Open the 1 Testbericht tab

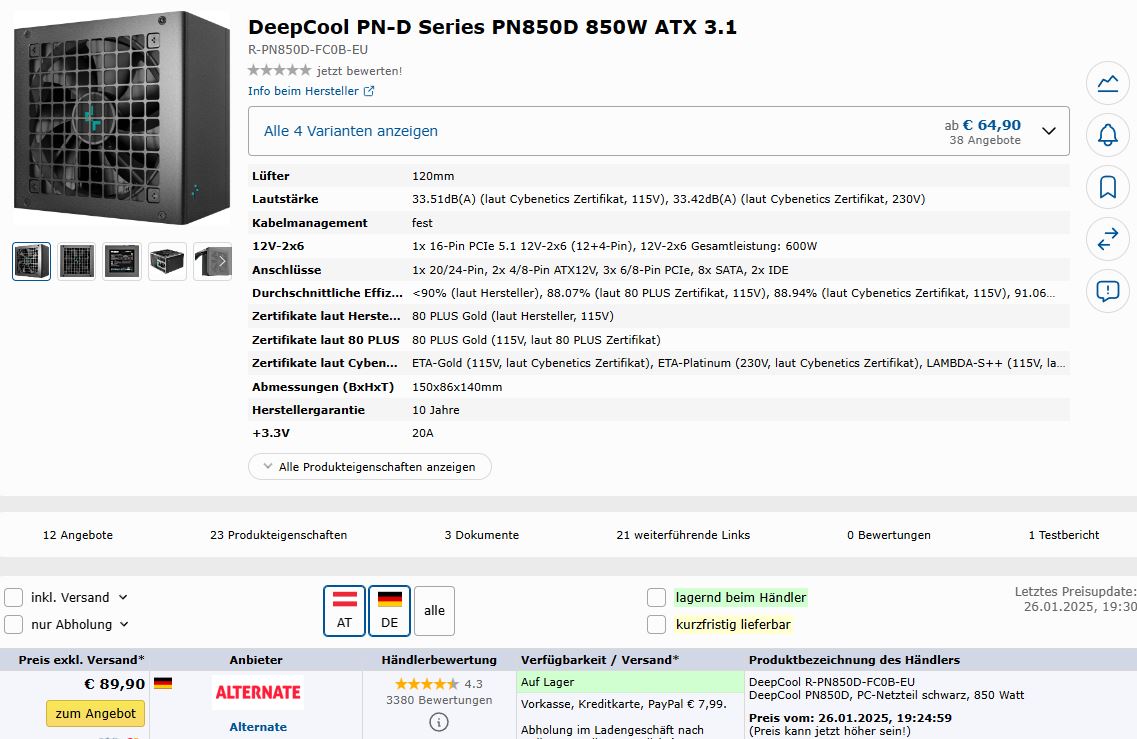pos(1064,535)
